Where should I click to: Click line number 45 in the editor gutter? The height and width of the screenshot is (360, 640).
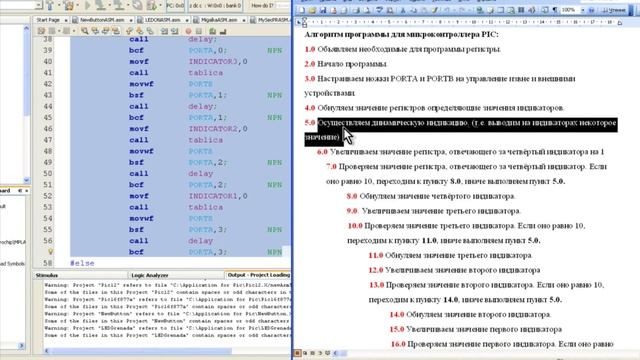tap(48, 118)
